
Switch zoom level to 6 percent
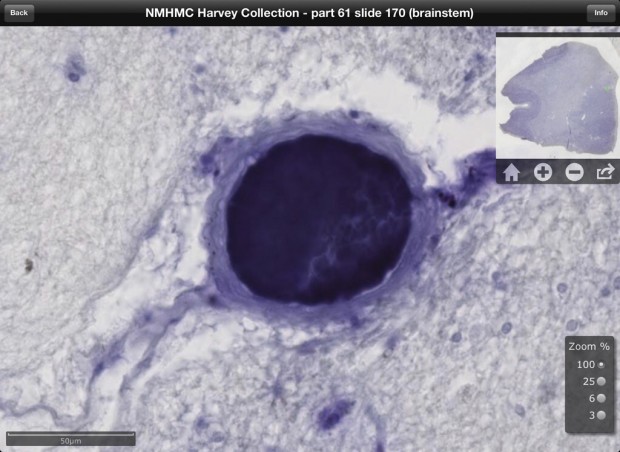(601, 399)
